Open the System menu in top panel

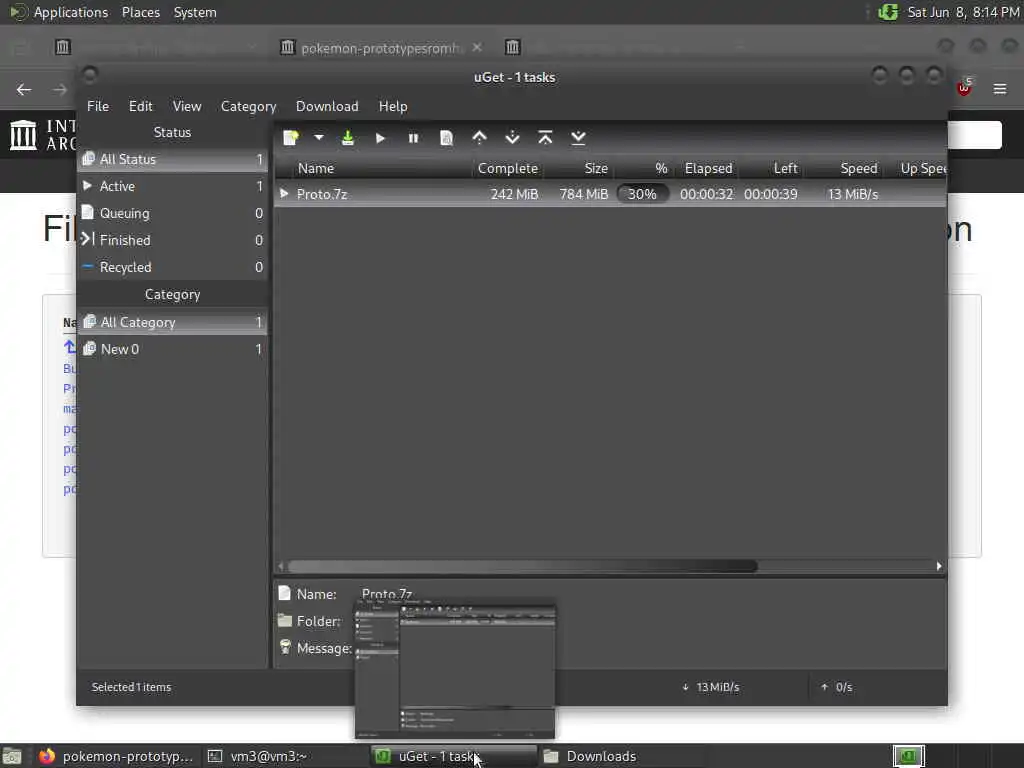coord(195,12)
